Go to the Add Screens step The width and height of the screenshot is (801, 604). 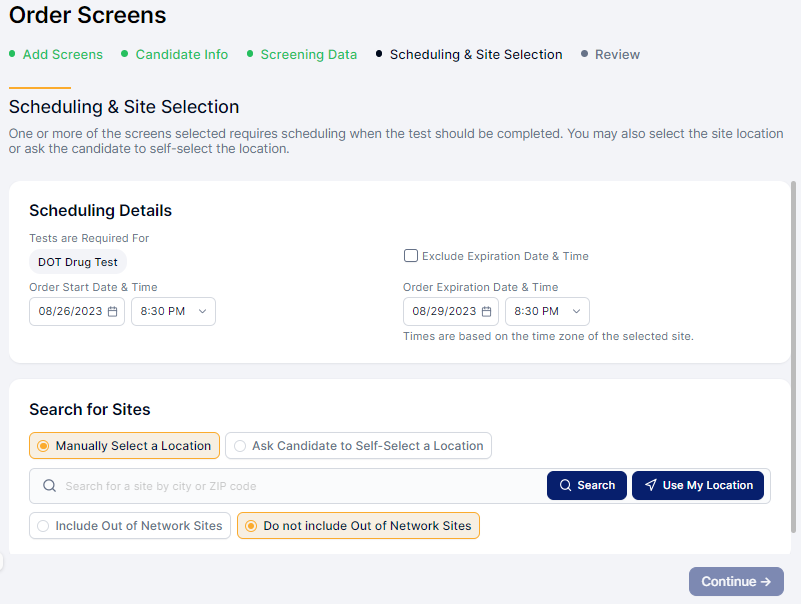[x=62, y=55]
